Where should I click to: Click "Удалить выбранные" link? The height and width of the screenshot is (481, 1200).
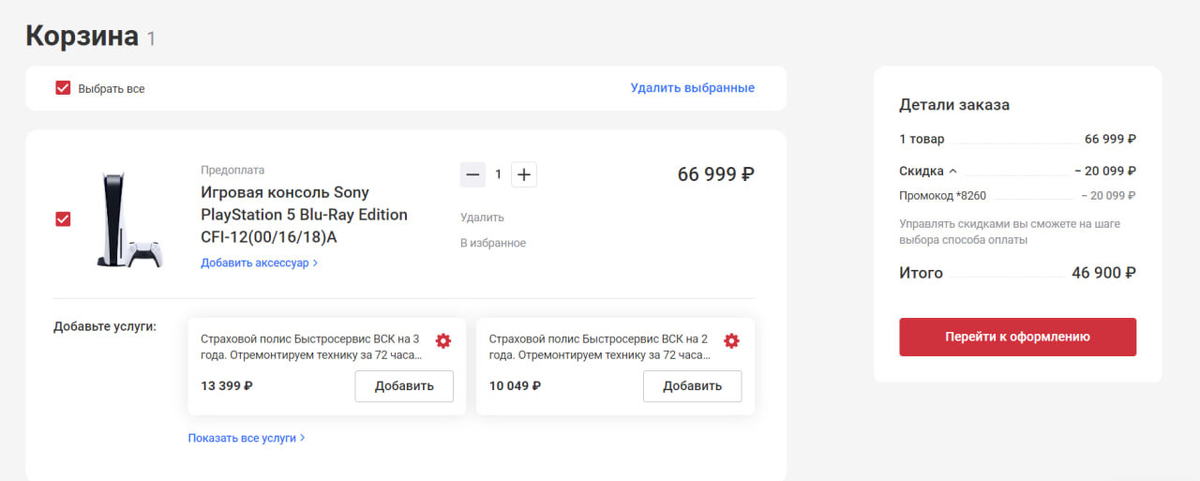tap(692, 88)
